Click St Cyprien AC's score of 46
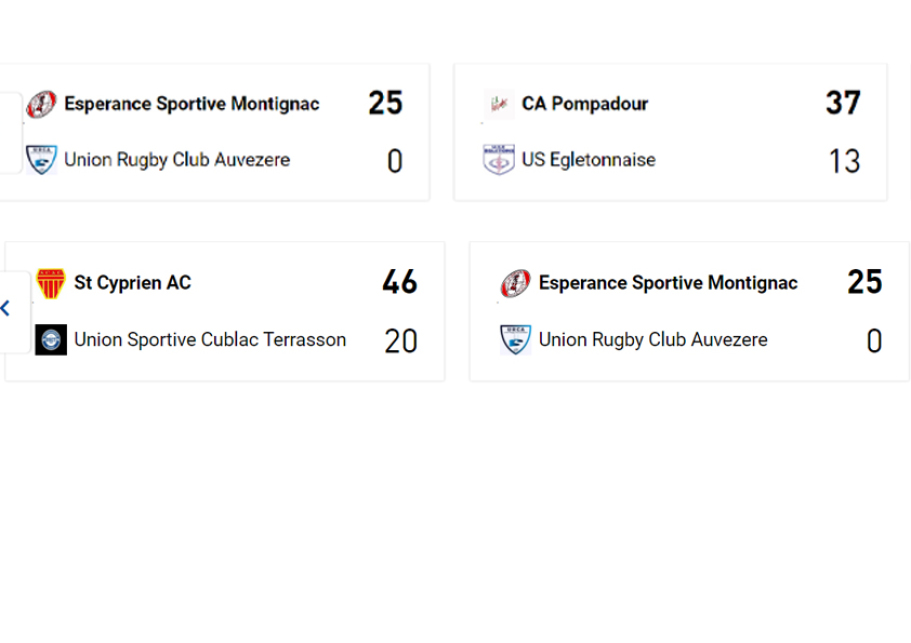The width and height of the screenshot is (911, 643). [399, 283]
